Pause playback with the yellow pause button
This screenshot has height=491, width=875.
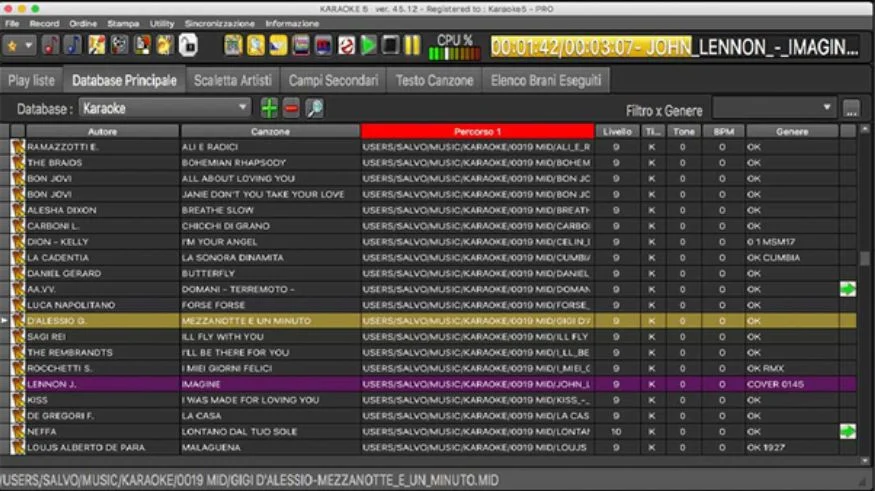412,45
